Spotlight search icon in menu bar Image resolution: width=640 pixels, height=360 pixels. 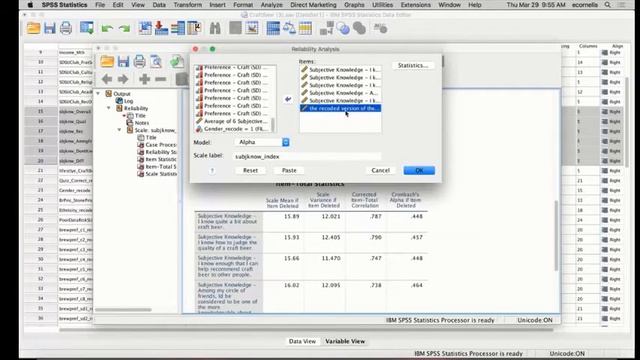[608, 5]
